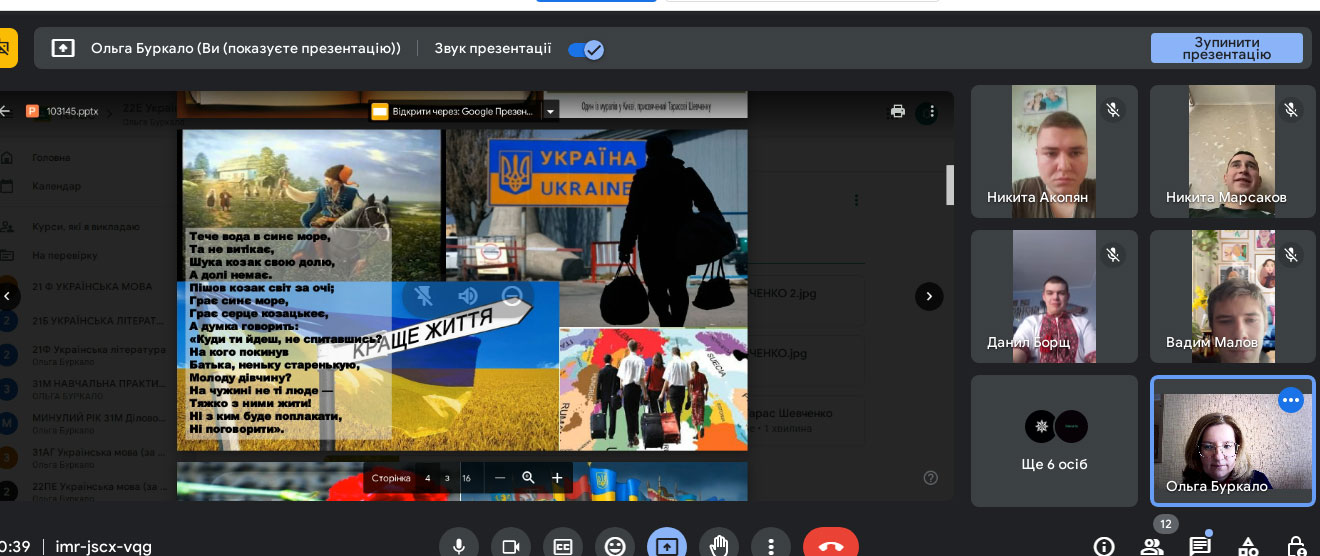Go to next file with right arrow
Screen dimensions: 1320x556
[x=929, y=296]
